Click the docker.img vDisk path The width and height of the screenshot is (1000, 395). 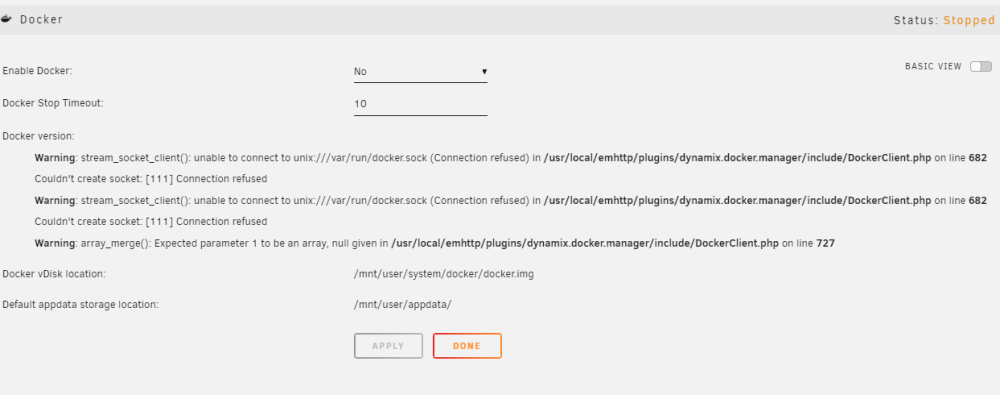[x=444, y=274]
